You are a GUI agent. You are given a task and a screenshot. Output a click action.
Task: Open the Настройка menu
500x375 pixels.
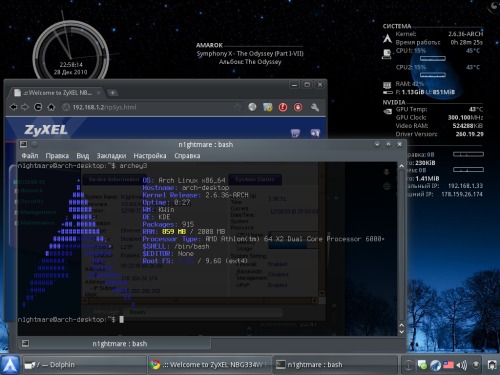click(x=150, y=156)
